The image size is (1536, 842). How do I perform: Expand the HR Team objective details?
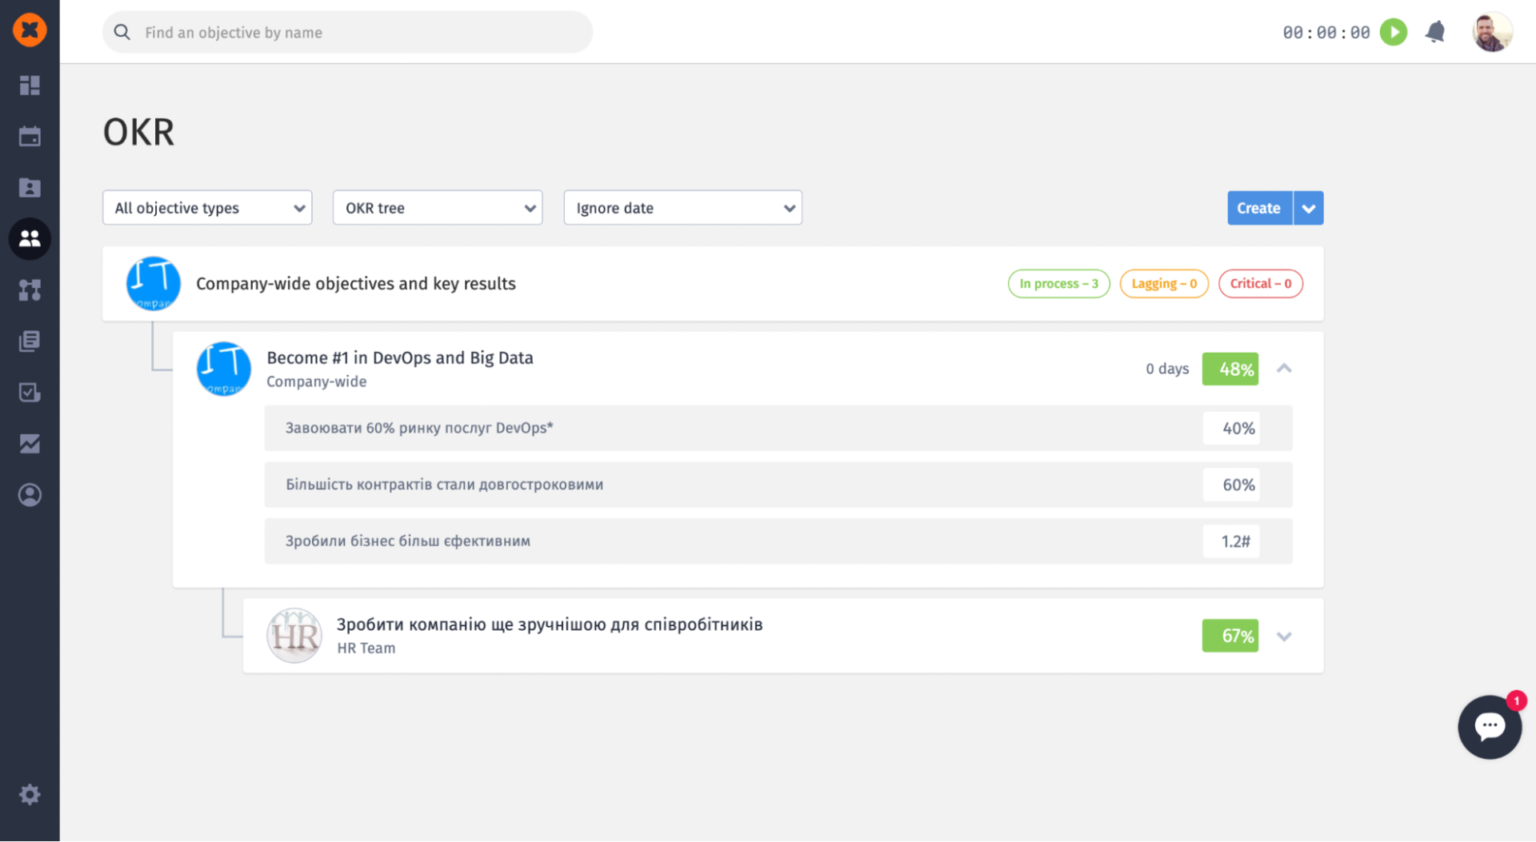coord(1284,635)
